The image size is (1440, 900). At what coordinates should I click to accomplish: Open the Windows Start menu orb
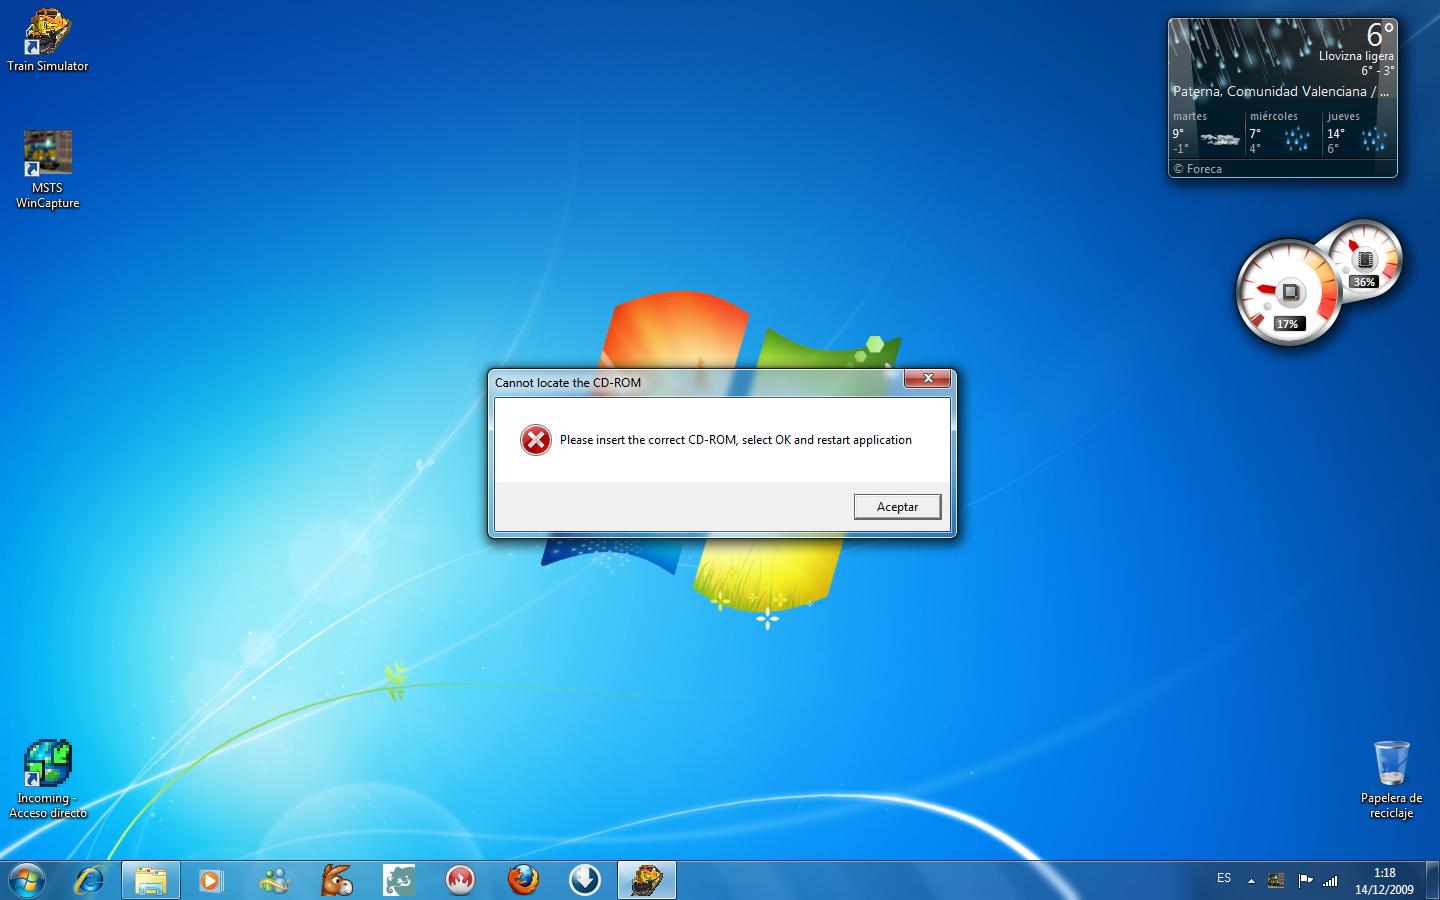[28, 880]
